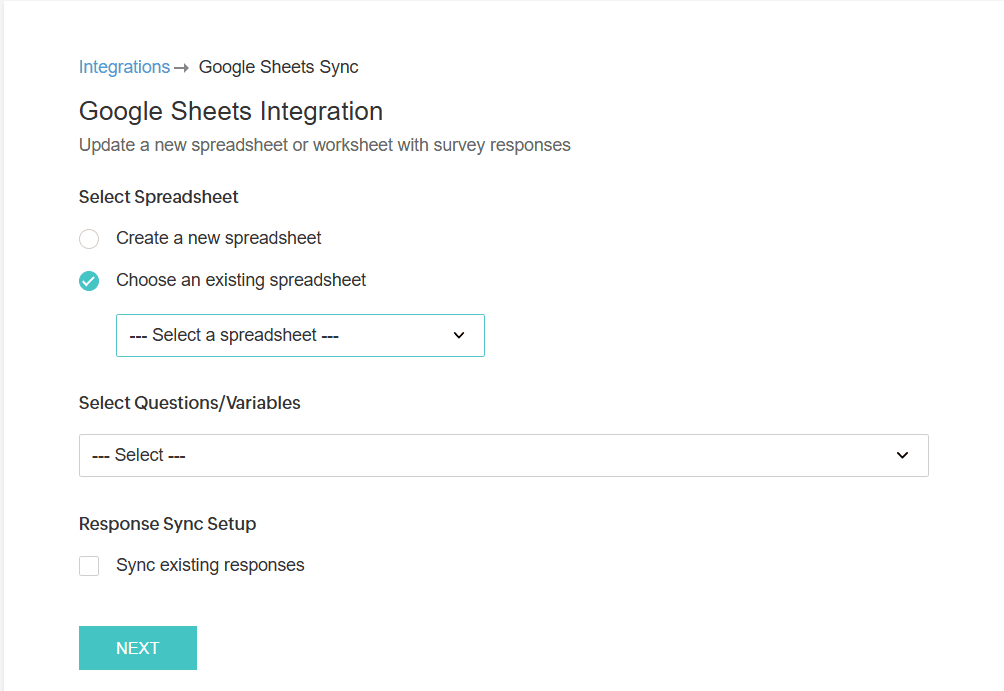
Task: Click the Integrations breadcrumb link
Action: [x=124, y=67]
